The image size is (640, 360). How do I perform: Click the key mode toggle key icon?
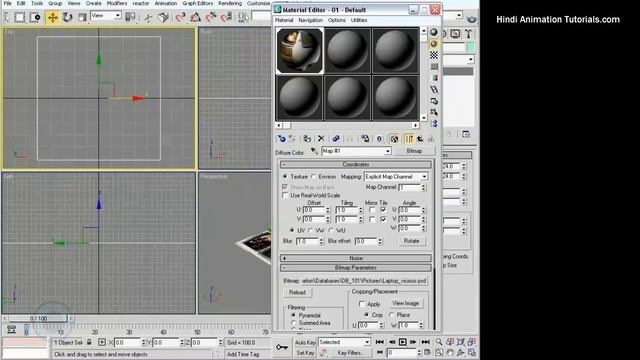282,347
